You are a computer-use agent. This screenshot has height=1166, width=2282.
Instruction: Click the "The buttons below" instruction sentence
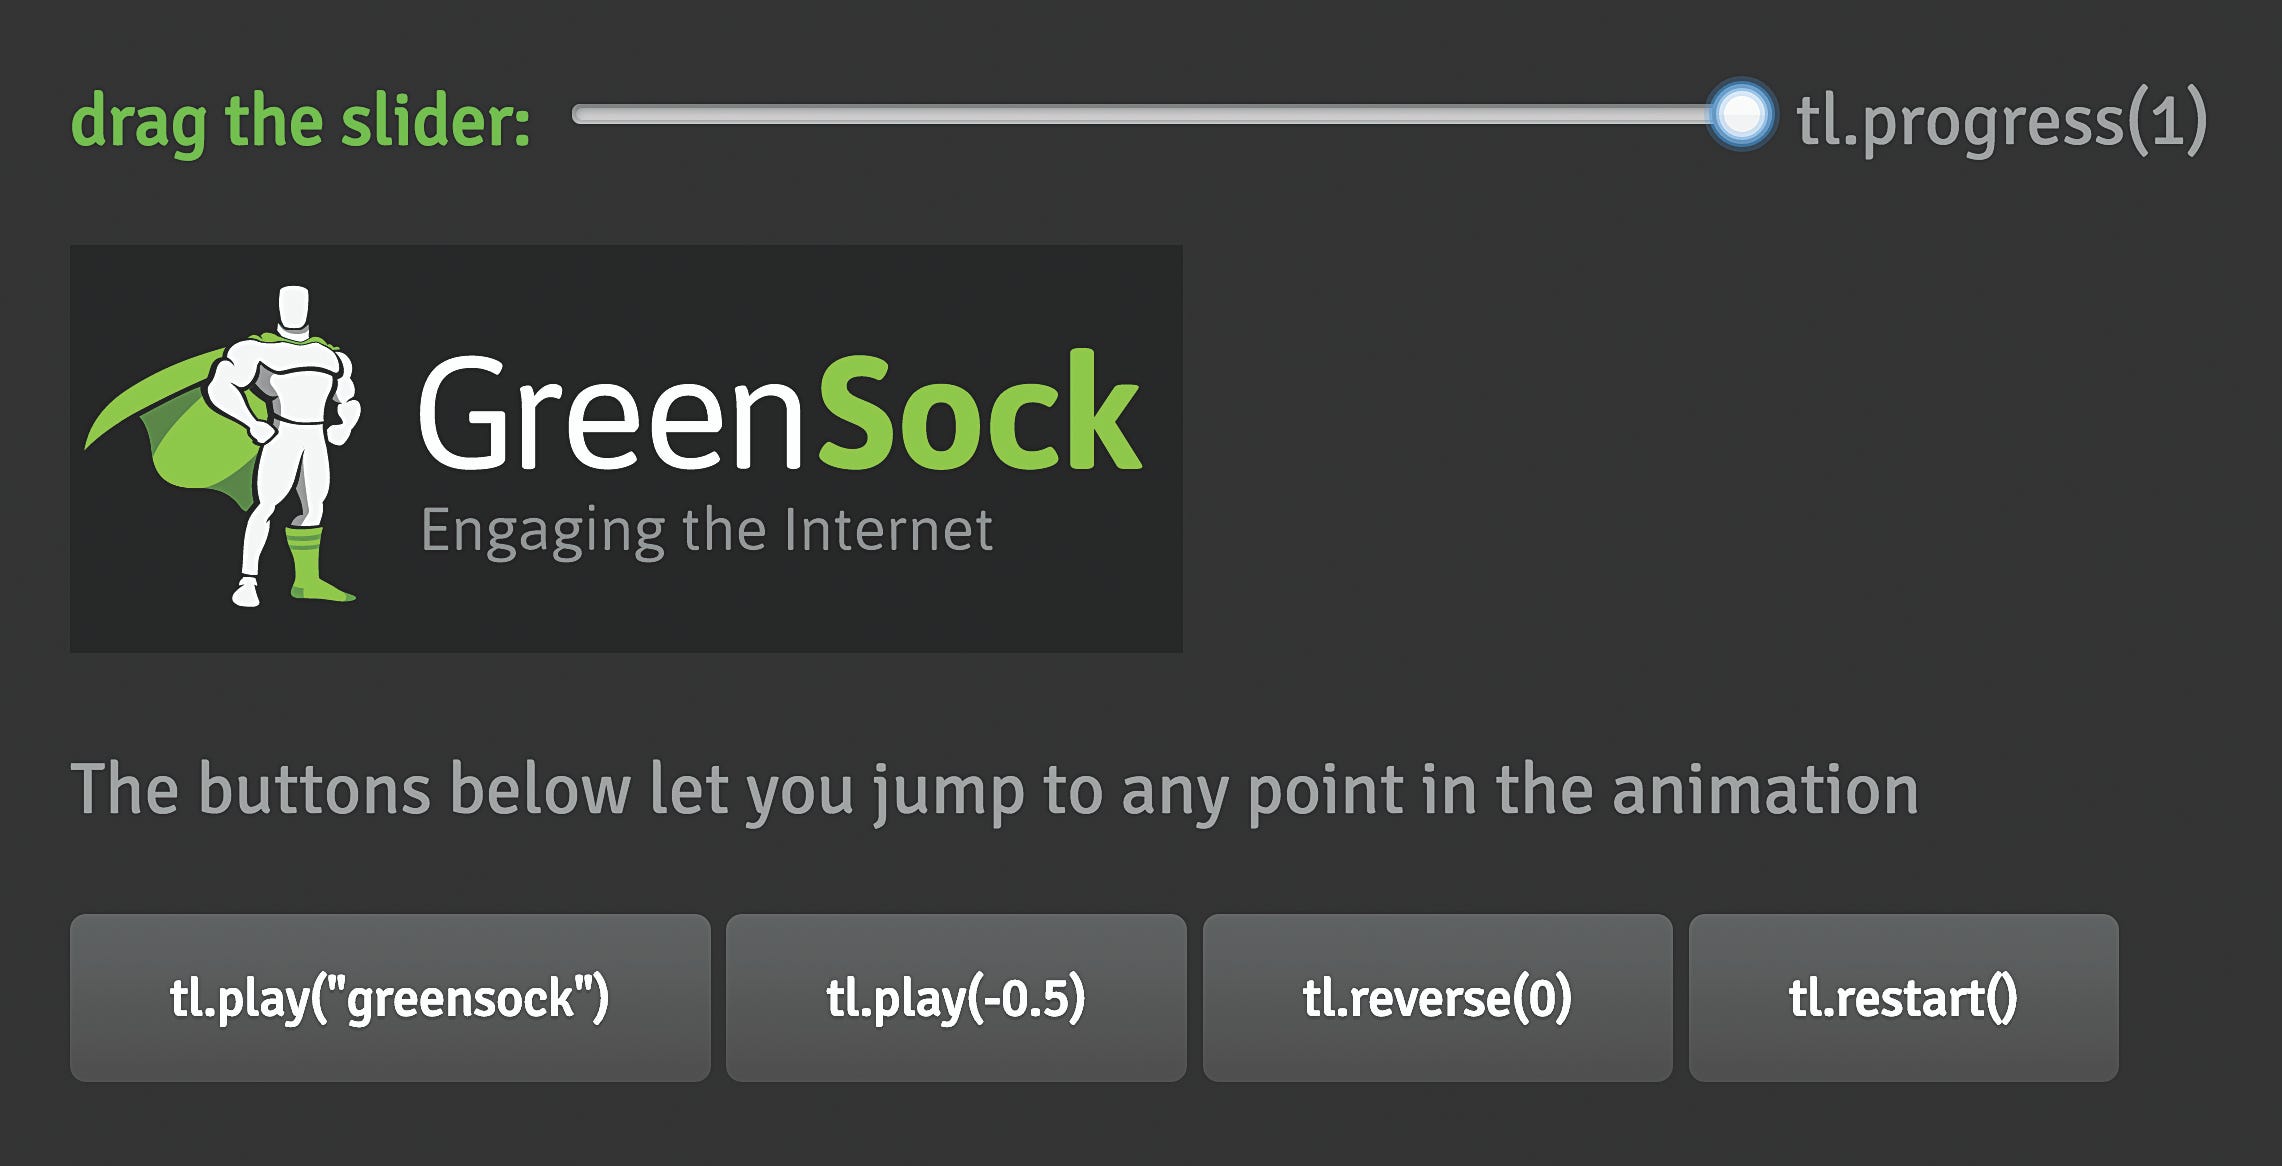[x=995, y=790]
